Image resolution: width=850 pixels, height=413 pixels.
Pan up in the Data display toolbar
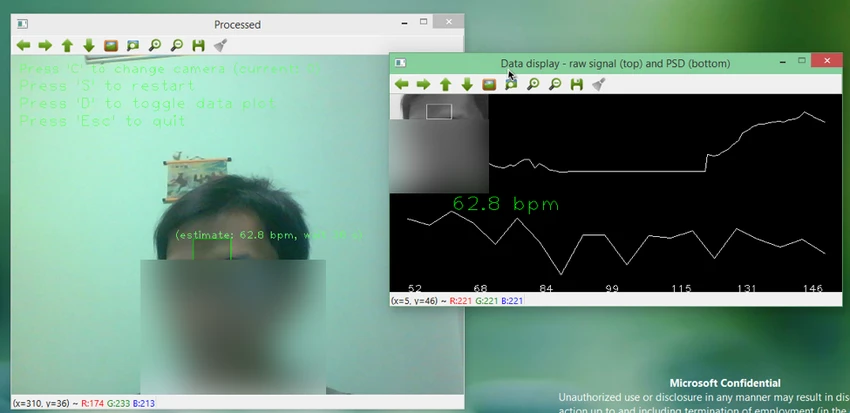click(446, 84)
